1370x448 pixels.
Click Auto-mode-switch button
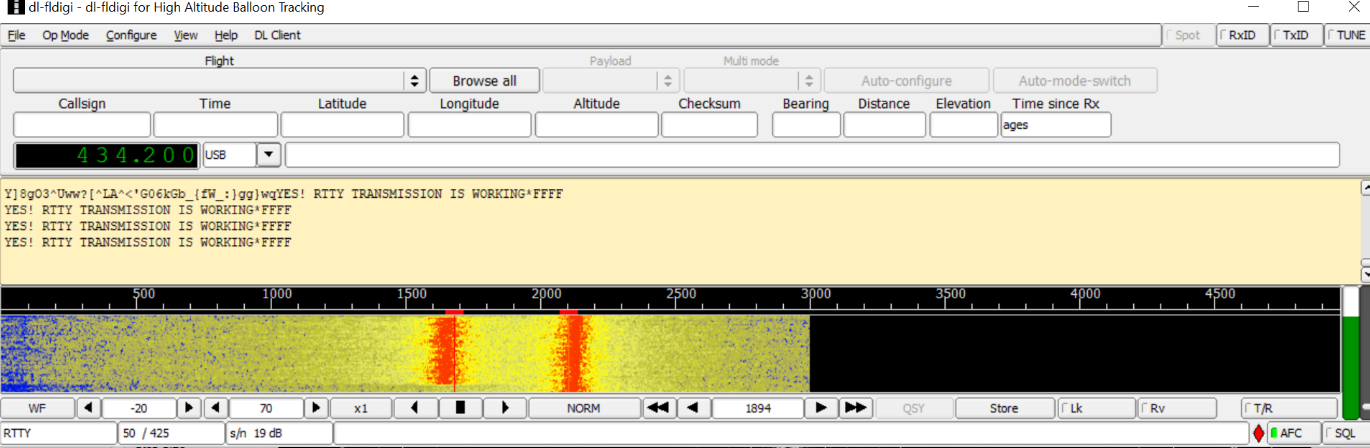click(x=1075, y=81)
